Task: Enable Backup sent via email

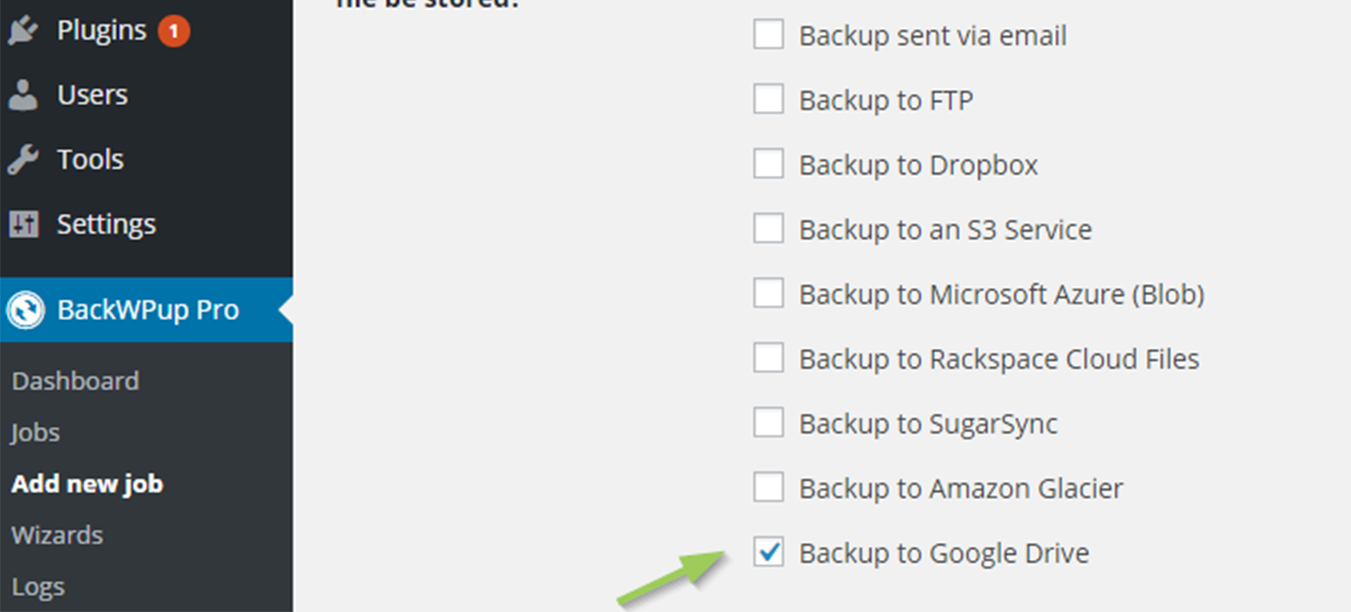Action: pyautogui.click(x=769, y=34)
